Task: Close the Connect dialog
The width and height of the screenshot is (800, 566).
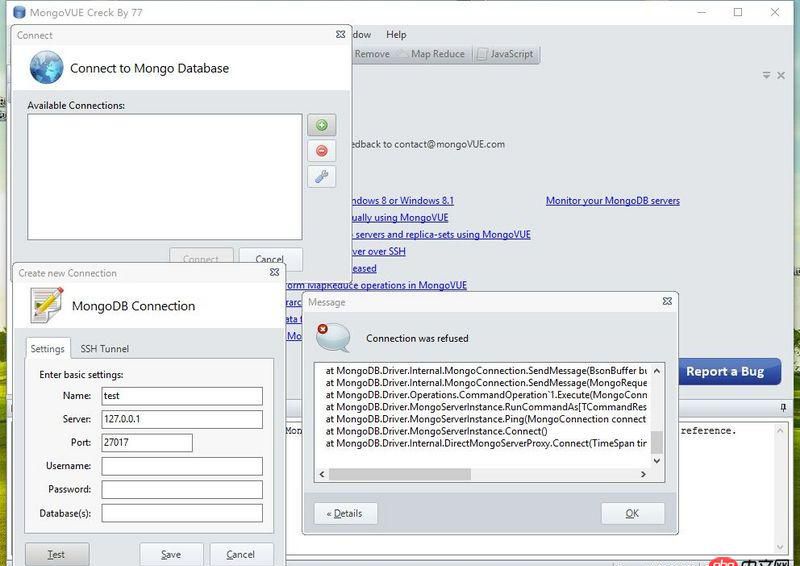Action: click(340, 34)
